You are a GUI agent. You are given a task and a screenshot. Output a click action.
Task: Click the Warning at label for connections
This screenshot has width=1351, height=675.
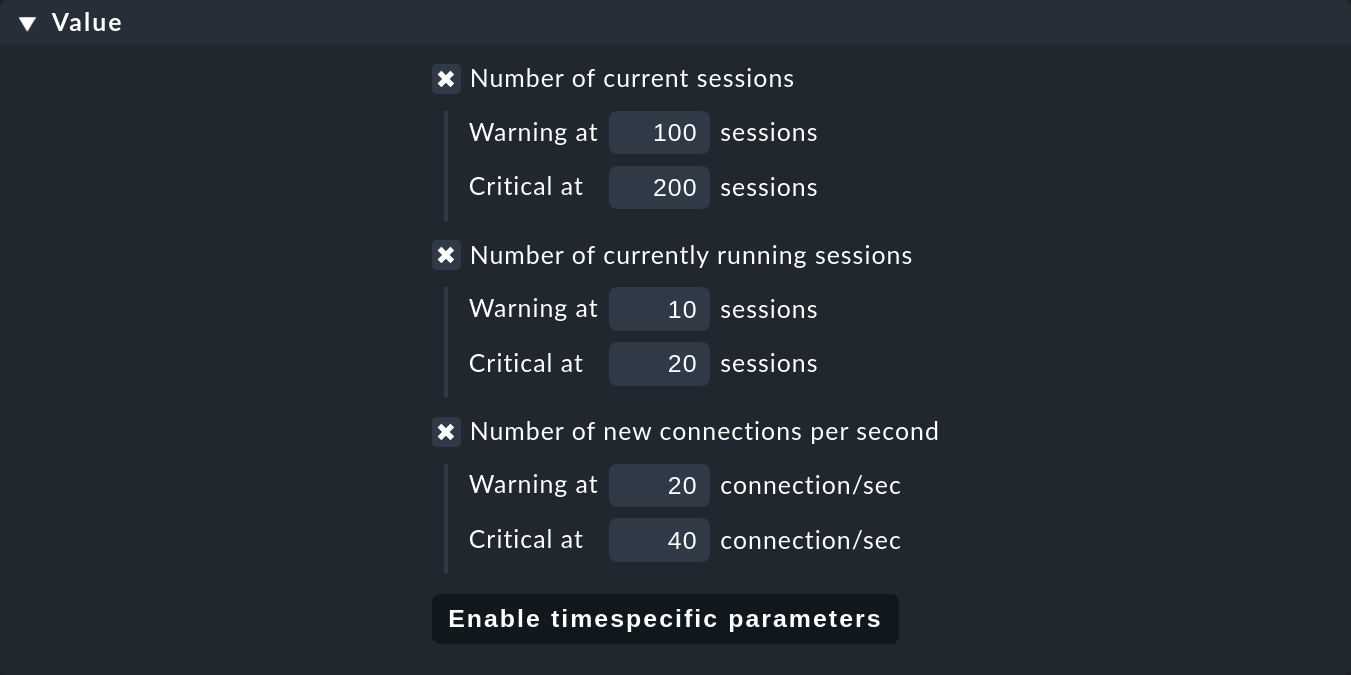tap(533, 485)
